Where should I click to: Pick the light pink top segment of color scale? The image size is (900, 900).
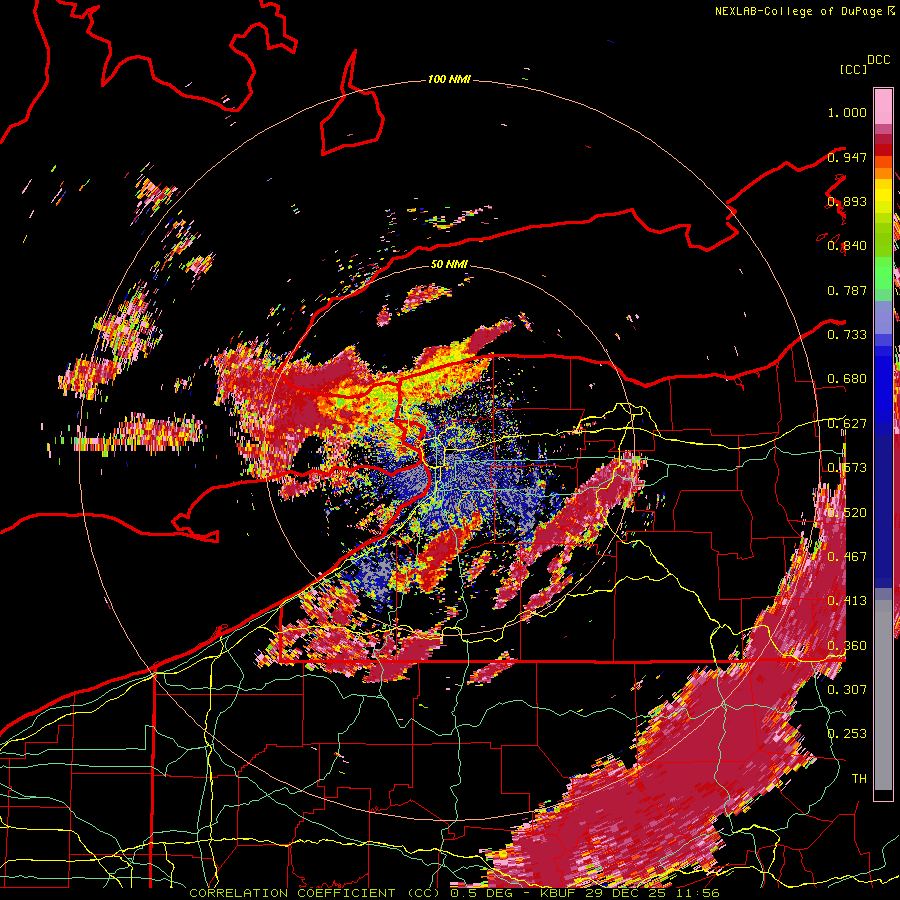(883, 107)
